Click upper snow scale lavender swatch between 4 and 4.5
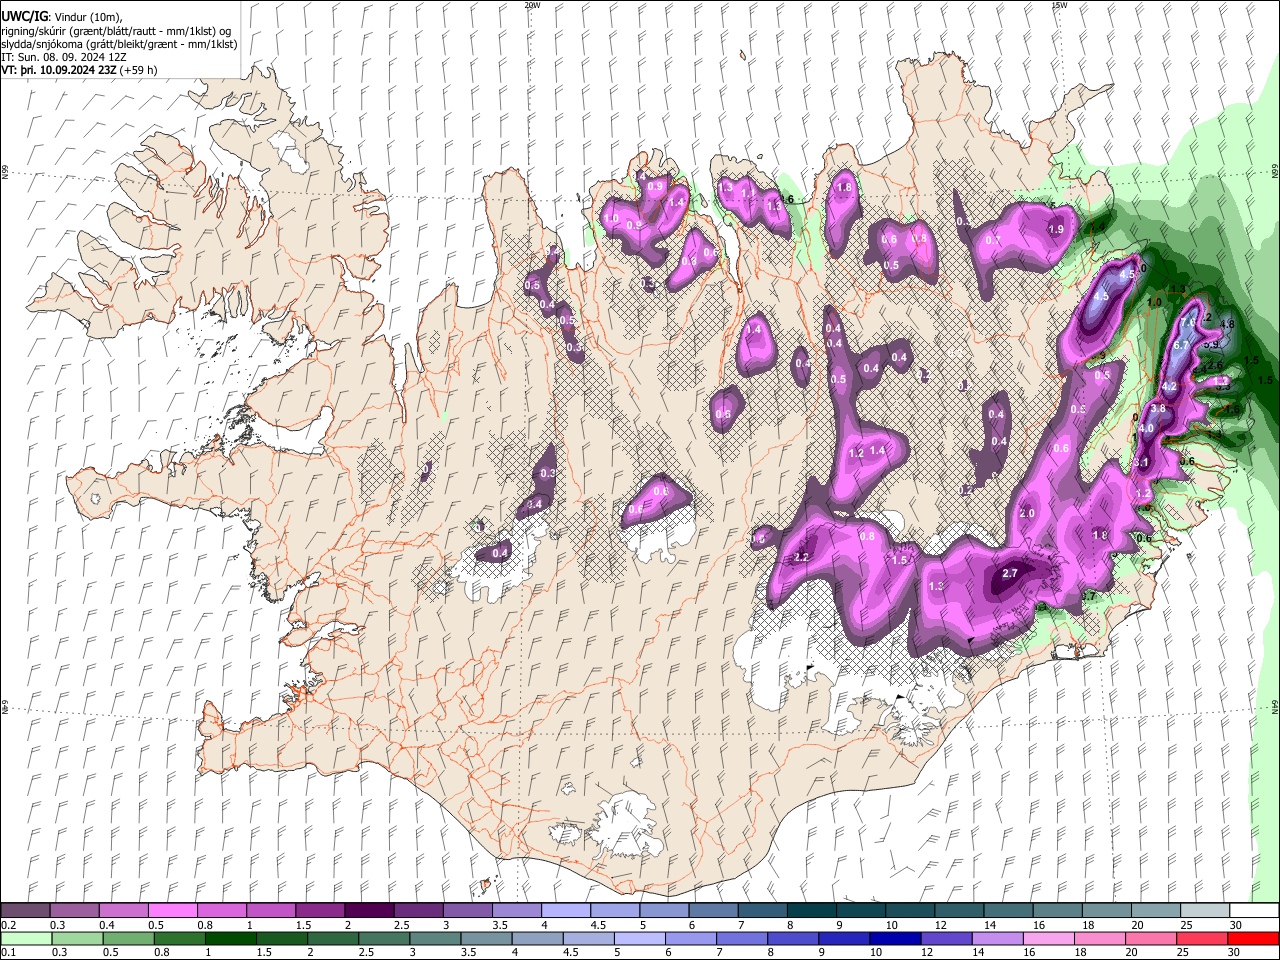 click(x=566, y=911)
